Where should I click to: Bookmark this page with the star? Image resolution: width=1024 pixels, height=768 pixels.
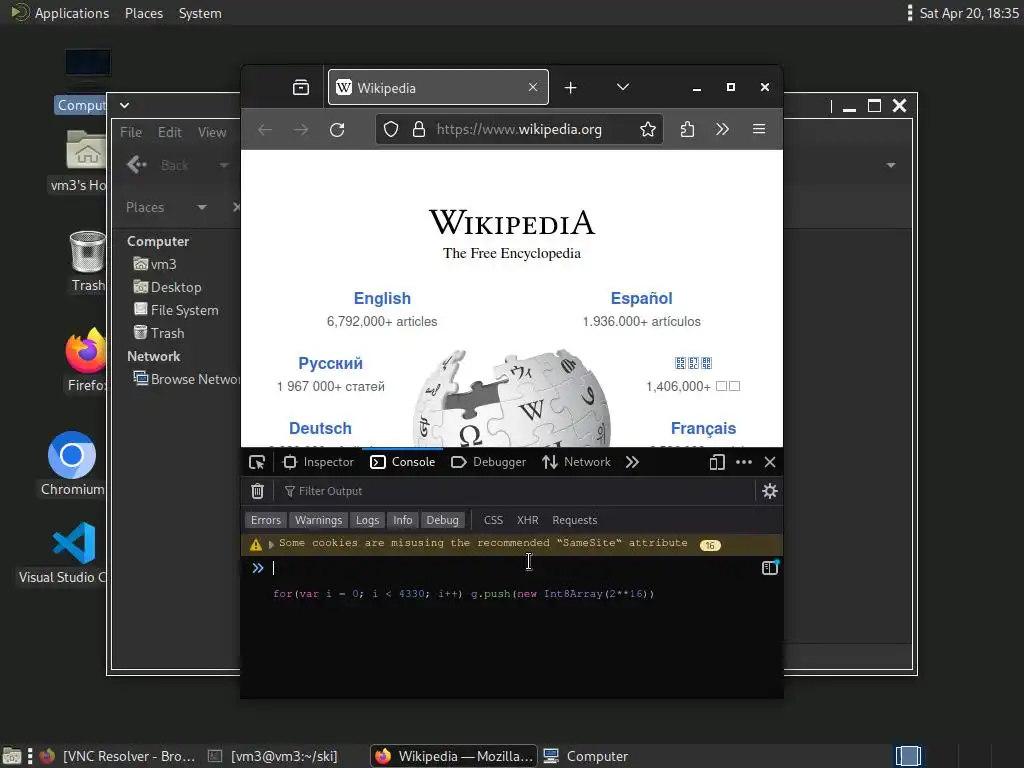647,129
